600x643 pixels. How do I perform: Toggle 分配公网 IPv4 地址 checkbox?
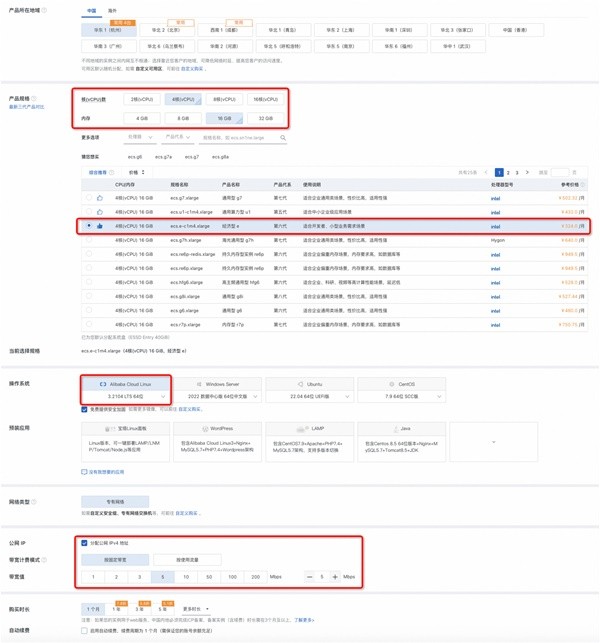(x=84, y=543)
